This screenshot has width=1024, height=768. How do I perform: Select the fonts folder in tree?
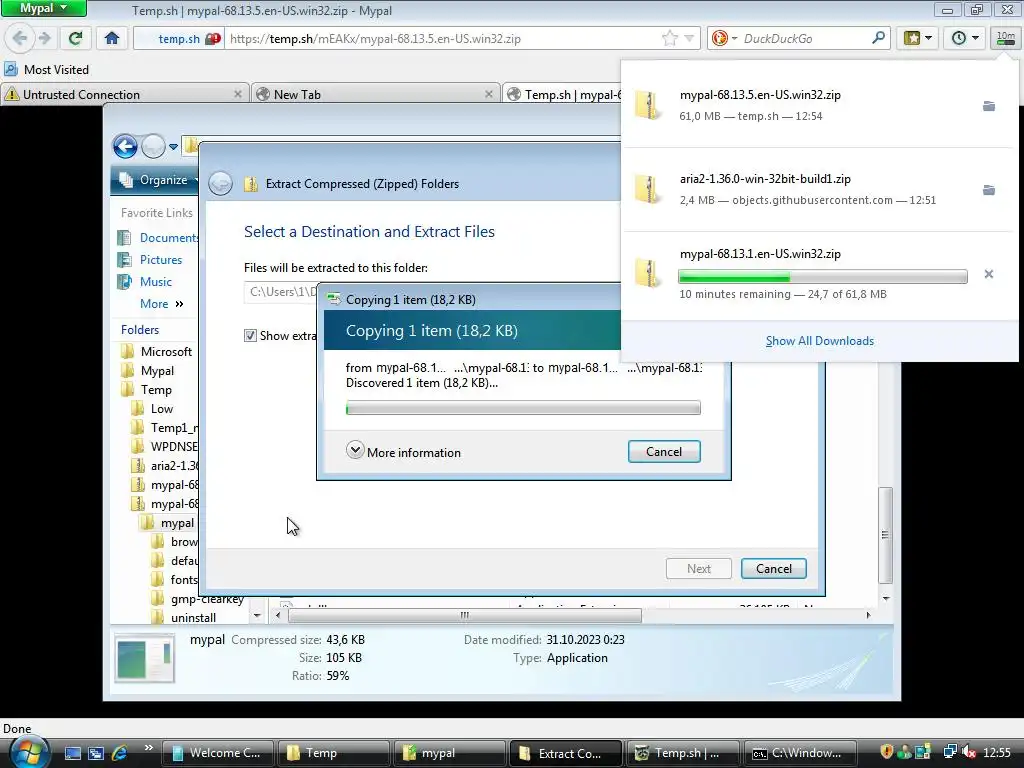click(174, 580)
